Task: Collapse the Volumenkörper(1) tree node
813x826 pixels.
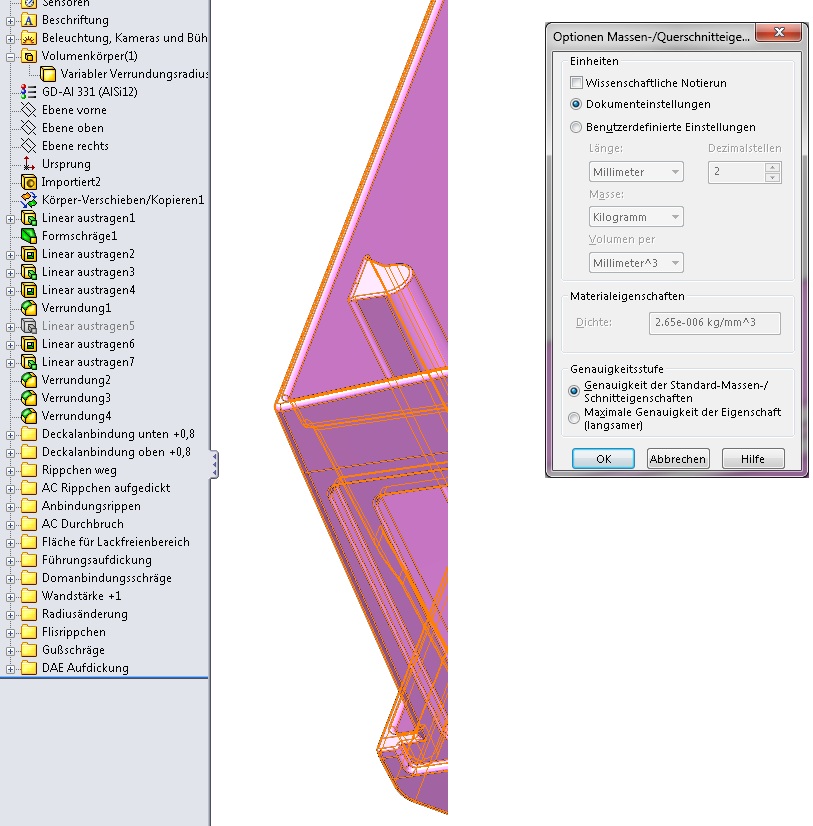Action: (11, 57)
